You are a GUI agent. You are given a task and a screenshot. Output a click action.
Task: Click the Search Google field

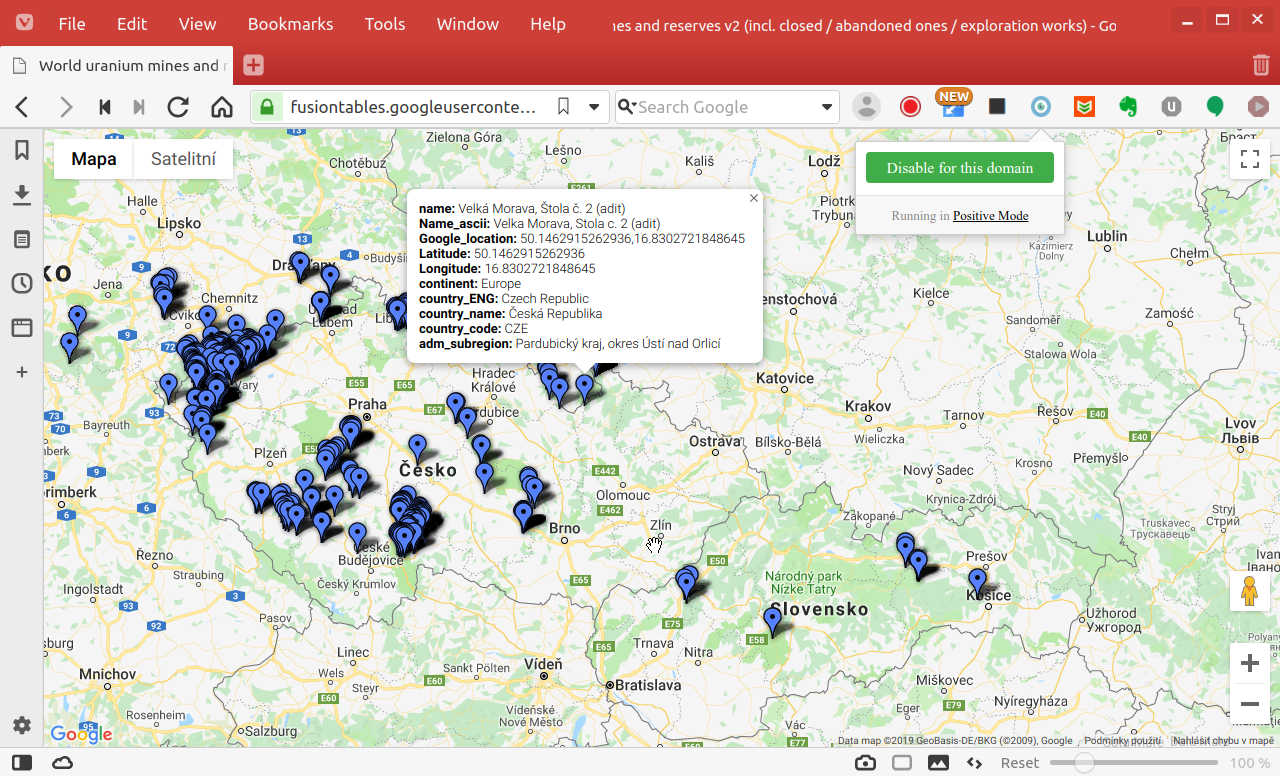(725, 107)
